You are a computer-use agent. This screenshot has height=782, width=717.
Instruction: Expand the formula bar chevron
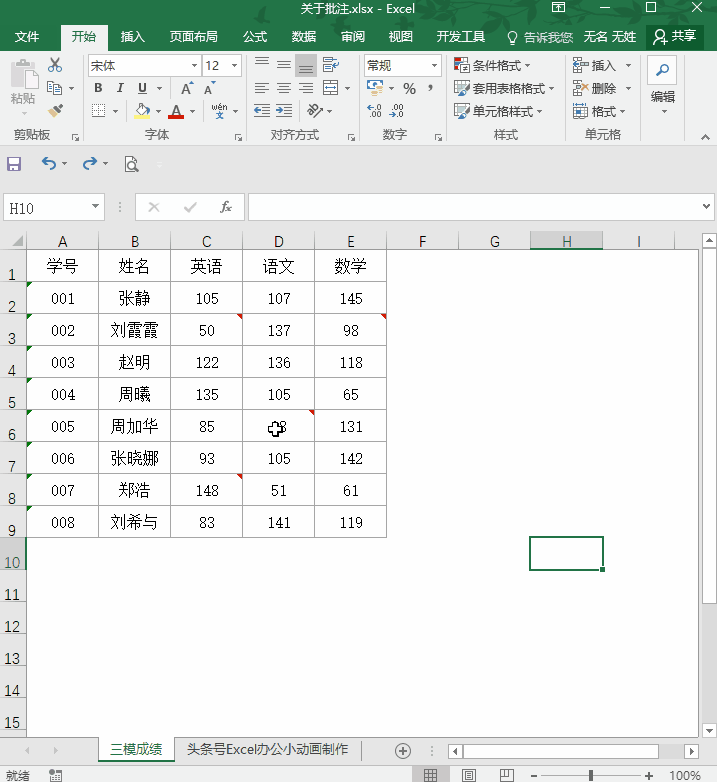[x=706, y=206]
